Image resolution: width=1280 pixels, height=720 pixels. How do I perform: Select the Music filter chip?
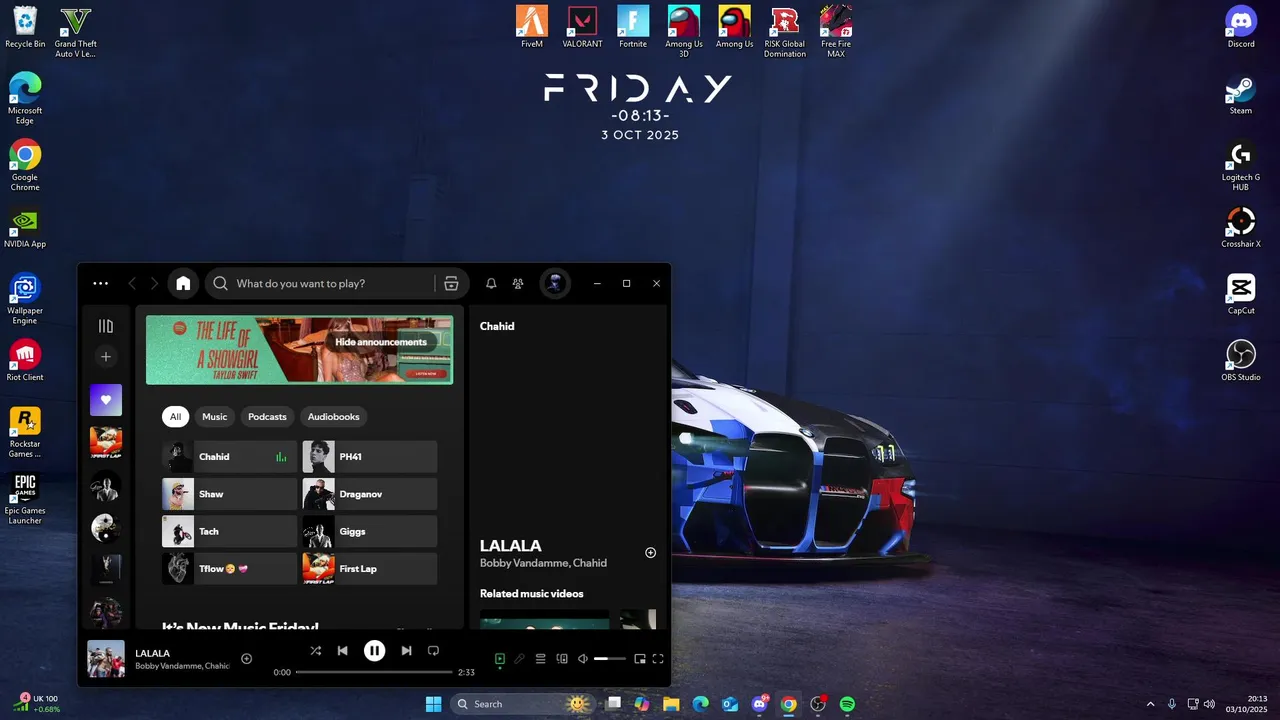coord(214,416)
